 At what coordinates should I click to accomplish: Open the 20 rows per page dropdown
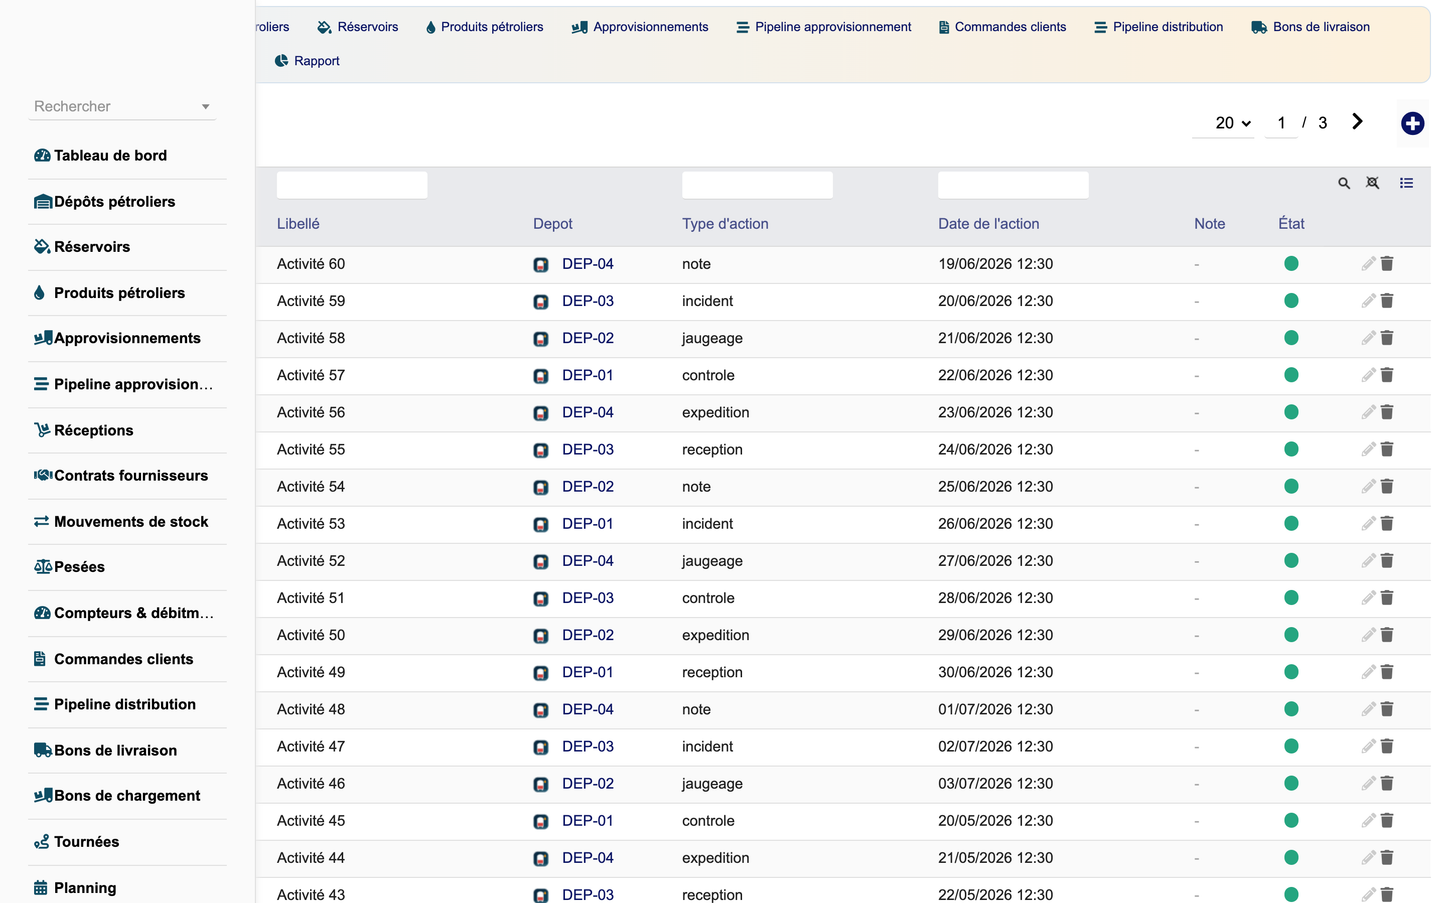[1223, 123]
